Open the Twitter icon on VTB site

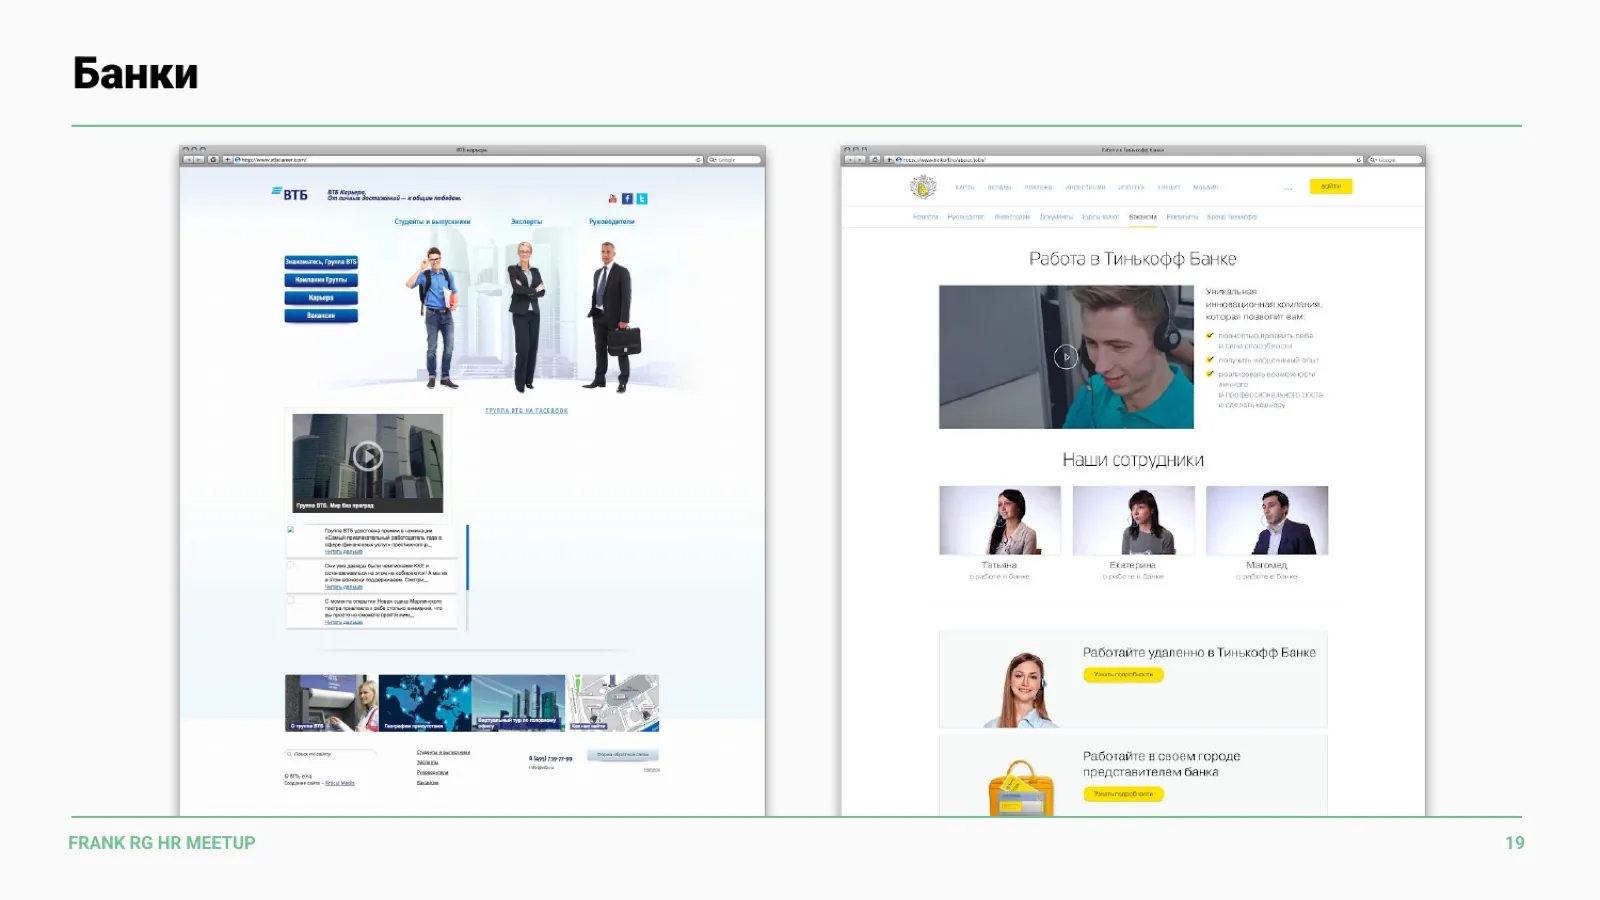(x=642, y=199)
